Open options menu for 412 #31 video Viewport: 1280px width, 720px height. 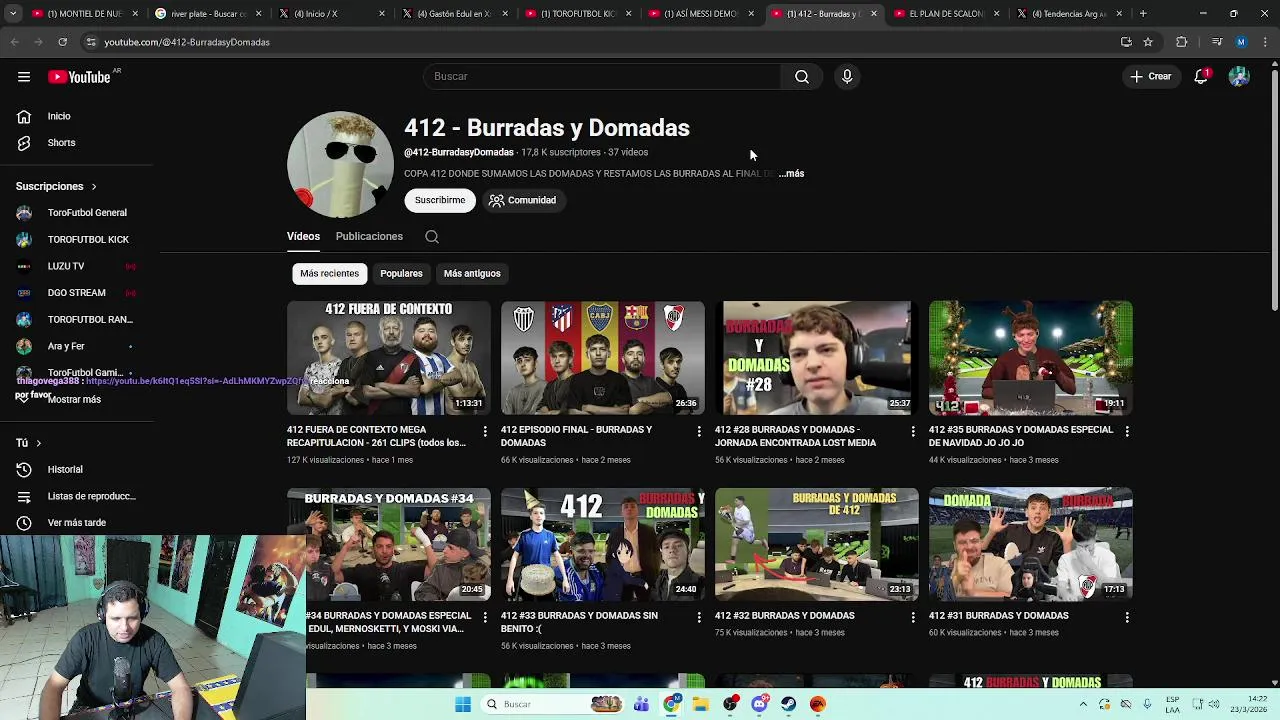tap(1127, 617)
